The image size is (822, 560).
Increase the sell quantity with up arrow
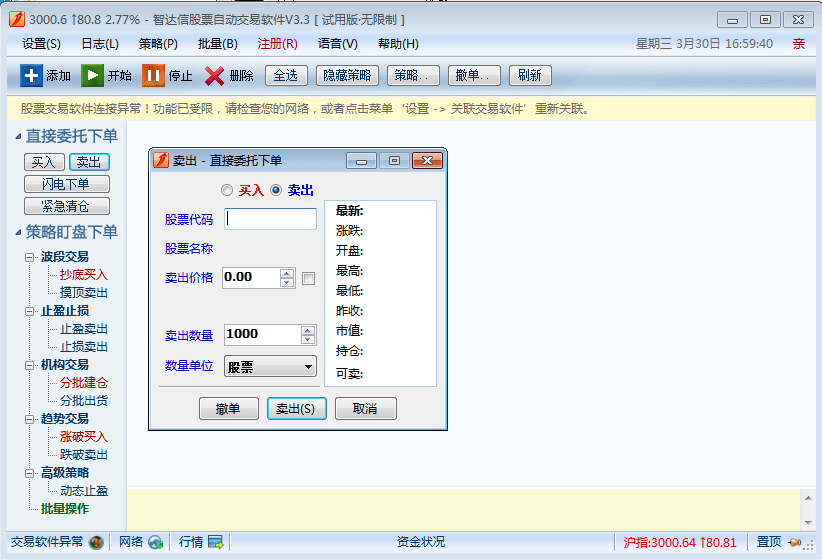308,330
